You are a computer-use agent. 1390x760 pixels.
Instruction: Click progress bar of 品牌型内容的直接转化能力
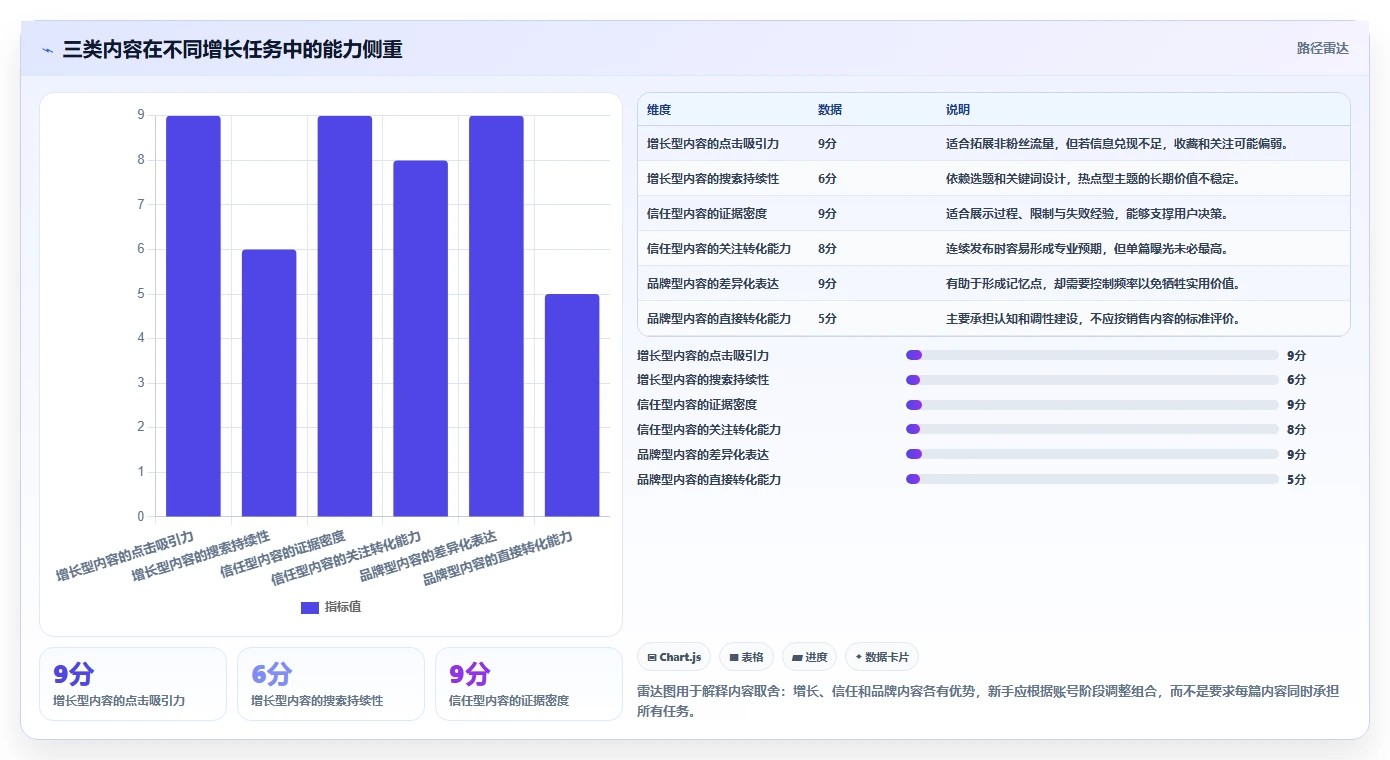pyautogui.click(x=1092, y=479)
